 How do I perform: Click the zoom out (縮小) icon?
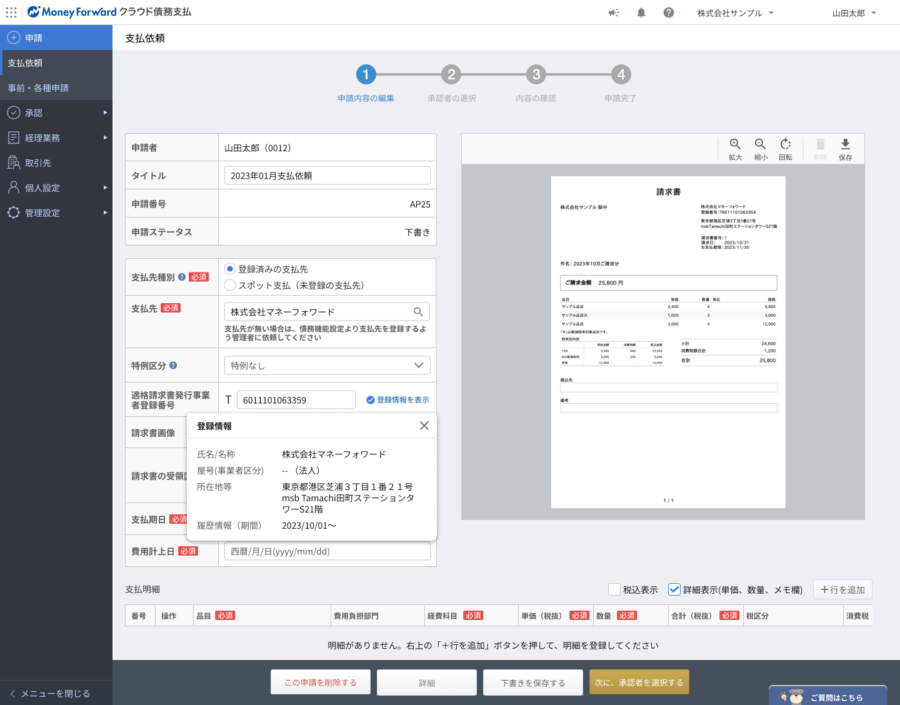point(760,146)
